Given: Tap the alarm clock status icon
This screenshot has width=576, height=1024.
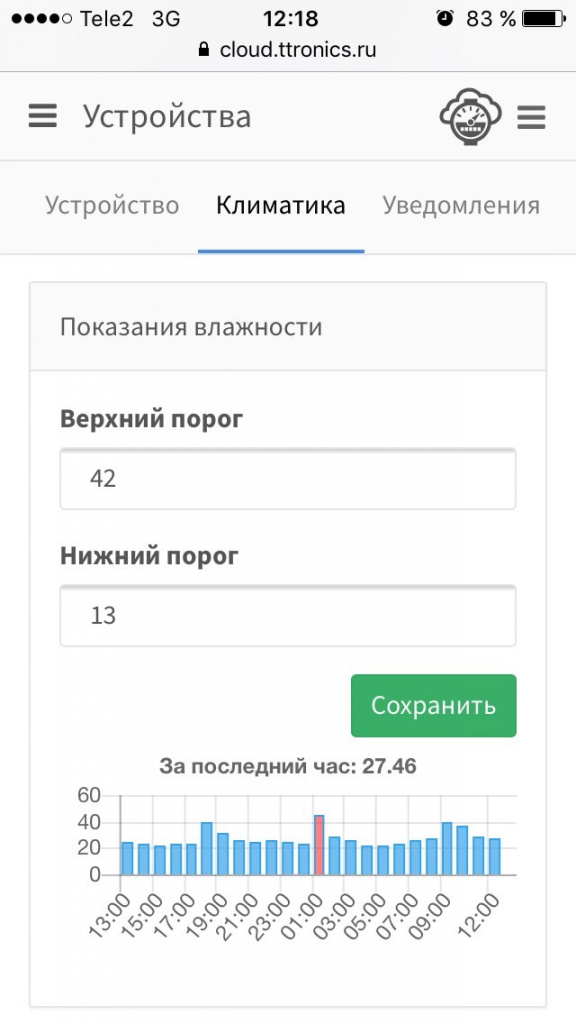Looking at the screenshot, I should pyautogui.click(x=445, y=18).
